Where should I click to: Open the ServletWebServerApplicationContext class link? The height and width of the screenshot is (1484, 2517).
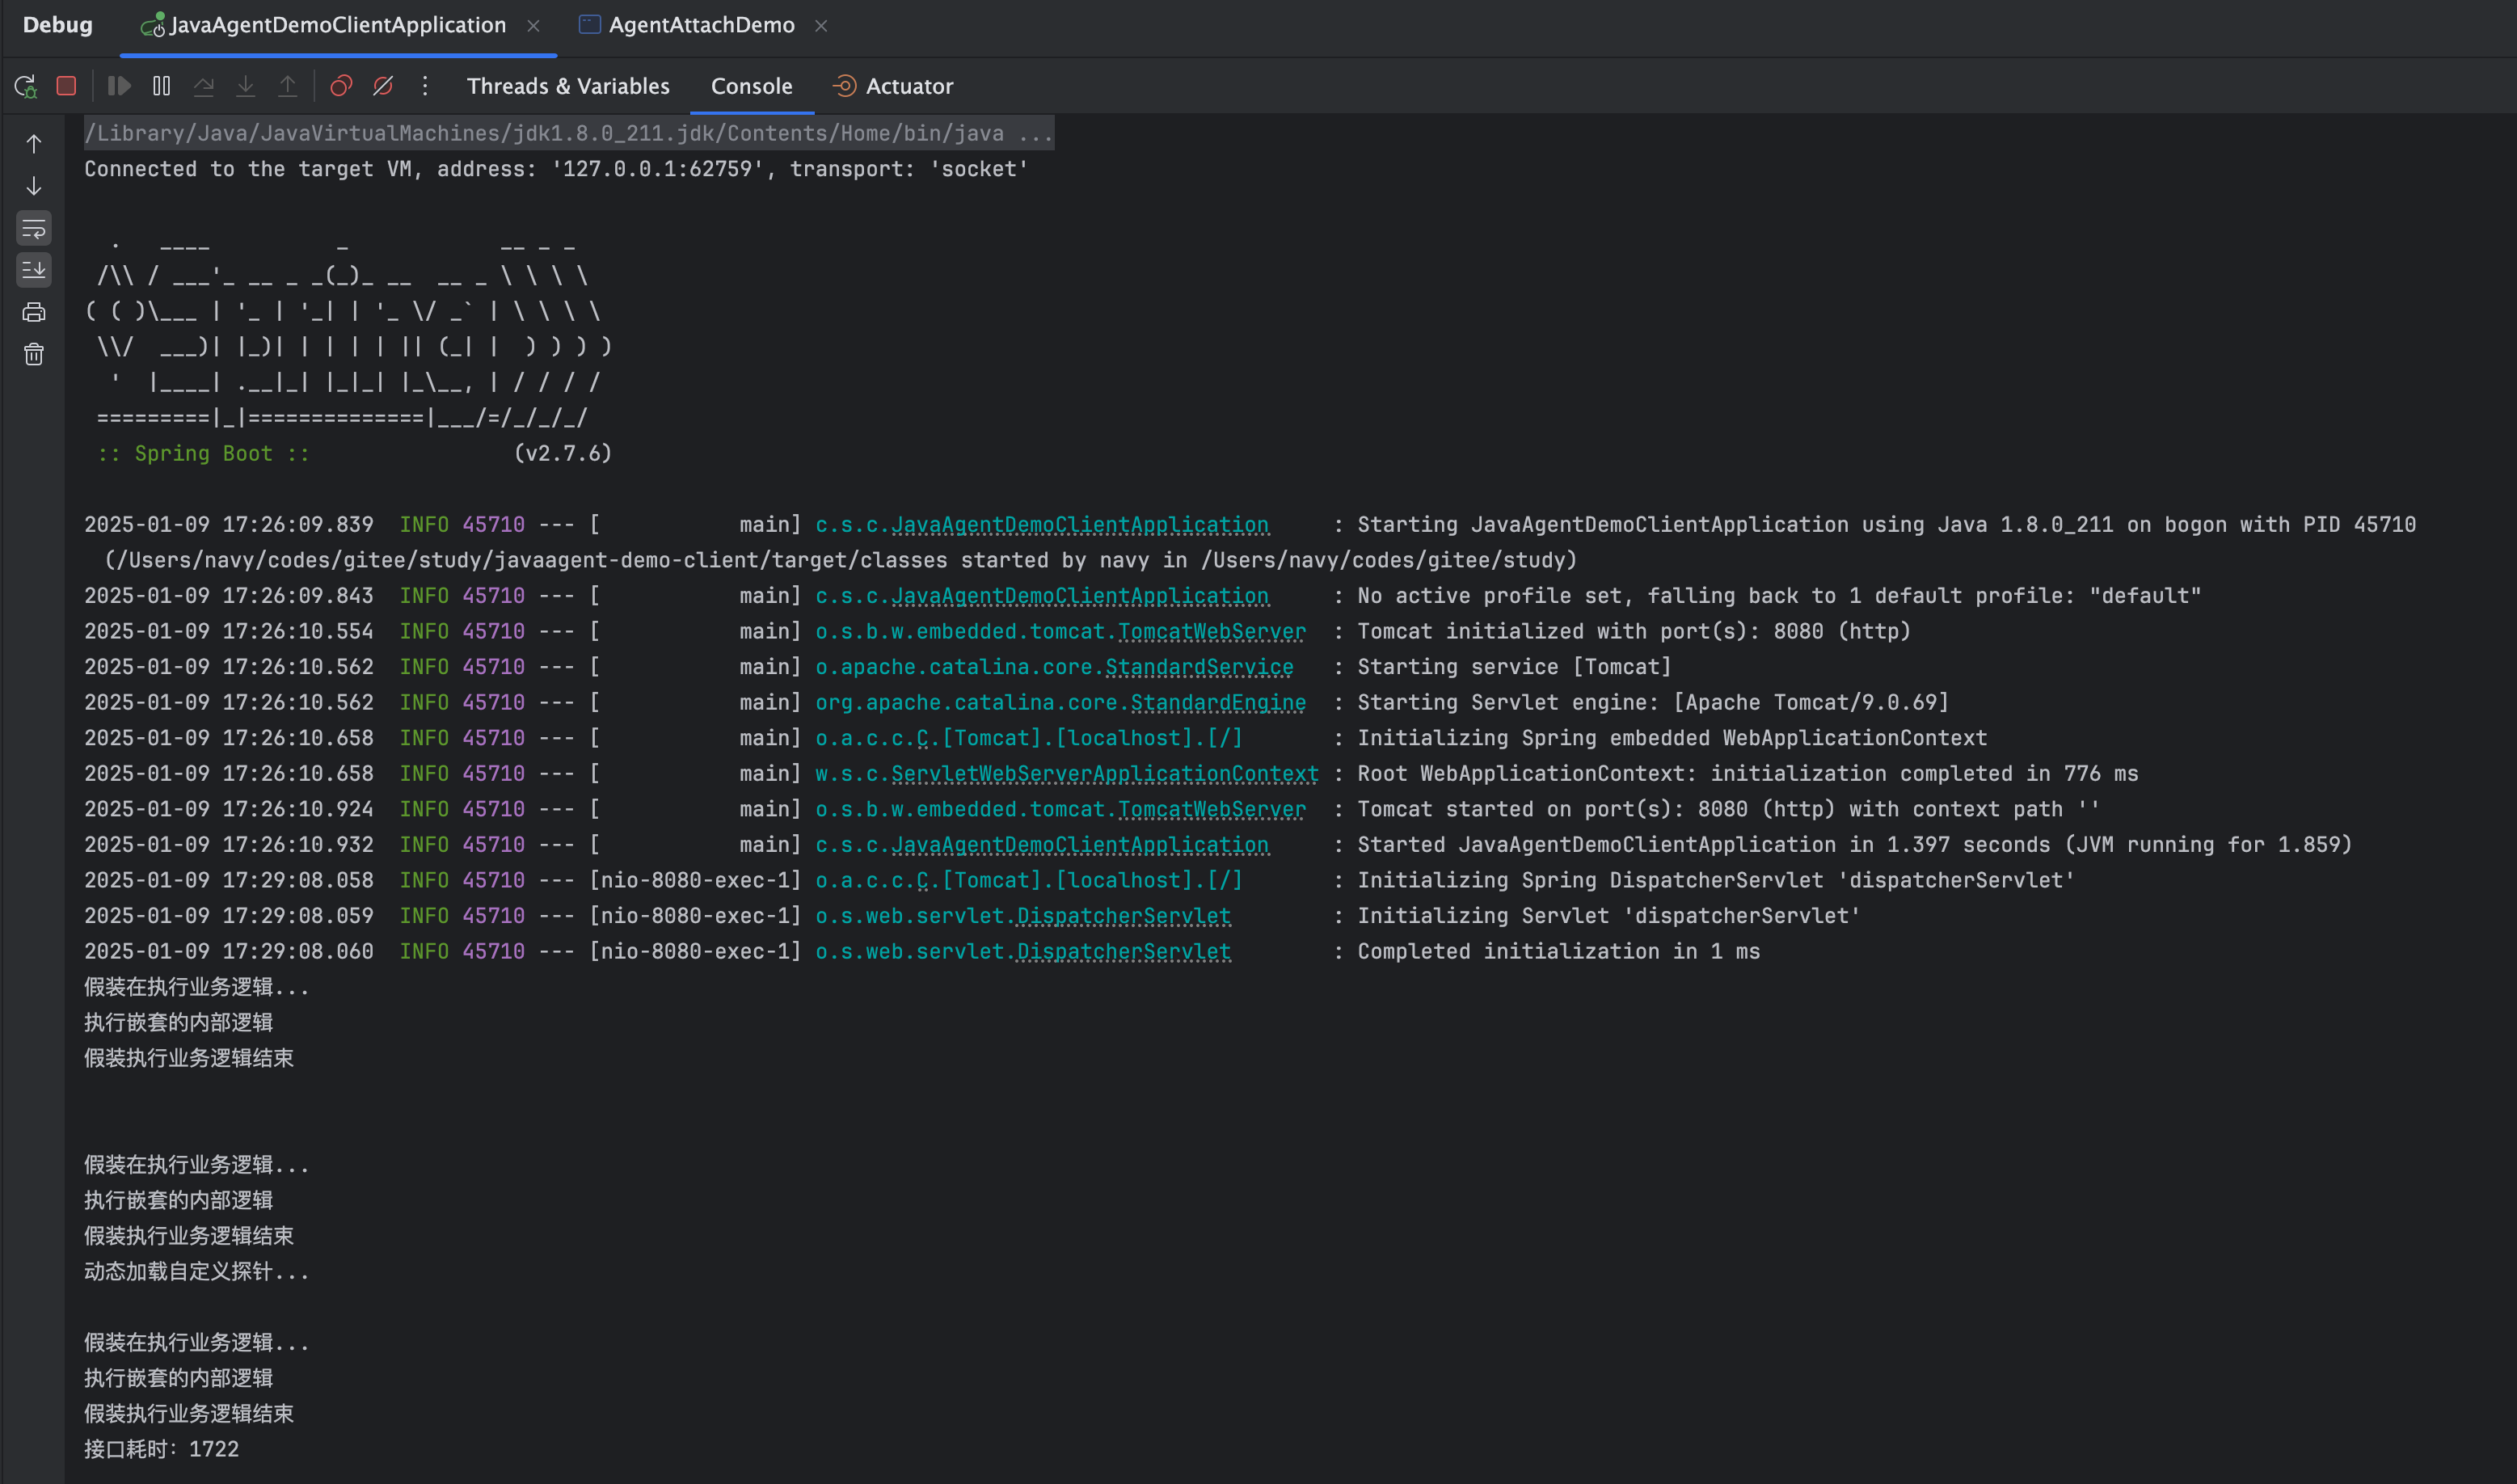point(1104,773)
